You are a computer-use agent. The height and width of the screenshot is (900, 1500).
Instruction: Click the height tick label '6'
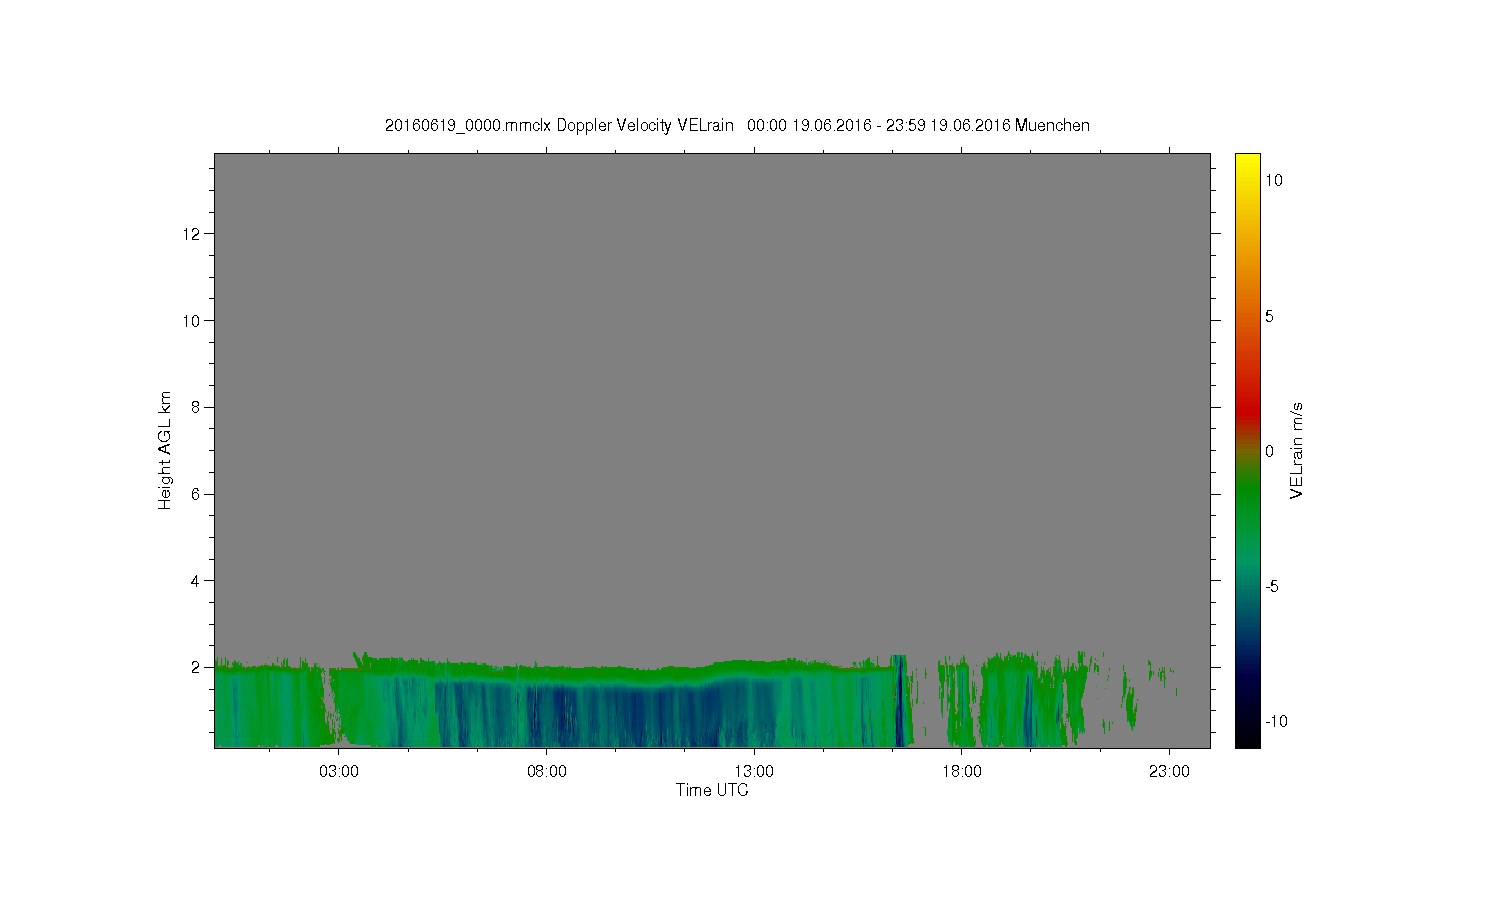(x=196, y=494)
